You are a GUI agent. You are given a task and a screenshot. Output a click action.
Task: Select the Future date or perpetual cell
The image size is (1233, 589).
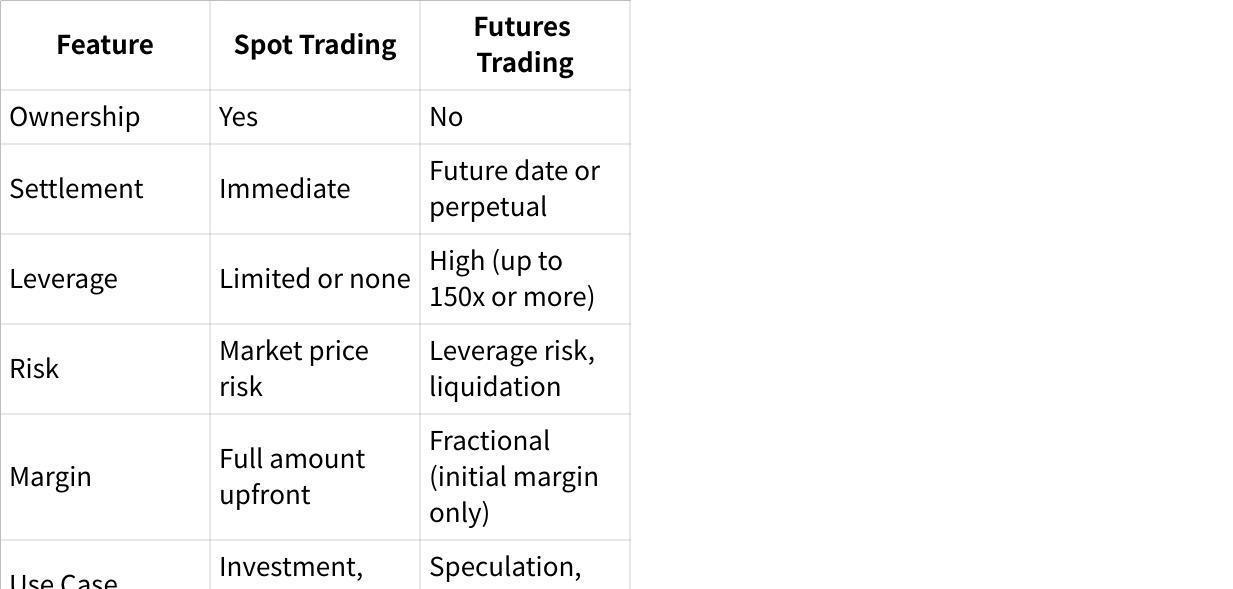point(514,189)
